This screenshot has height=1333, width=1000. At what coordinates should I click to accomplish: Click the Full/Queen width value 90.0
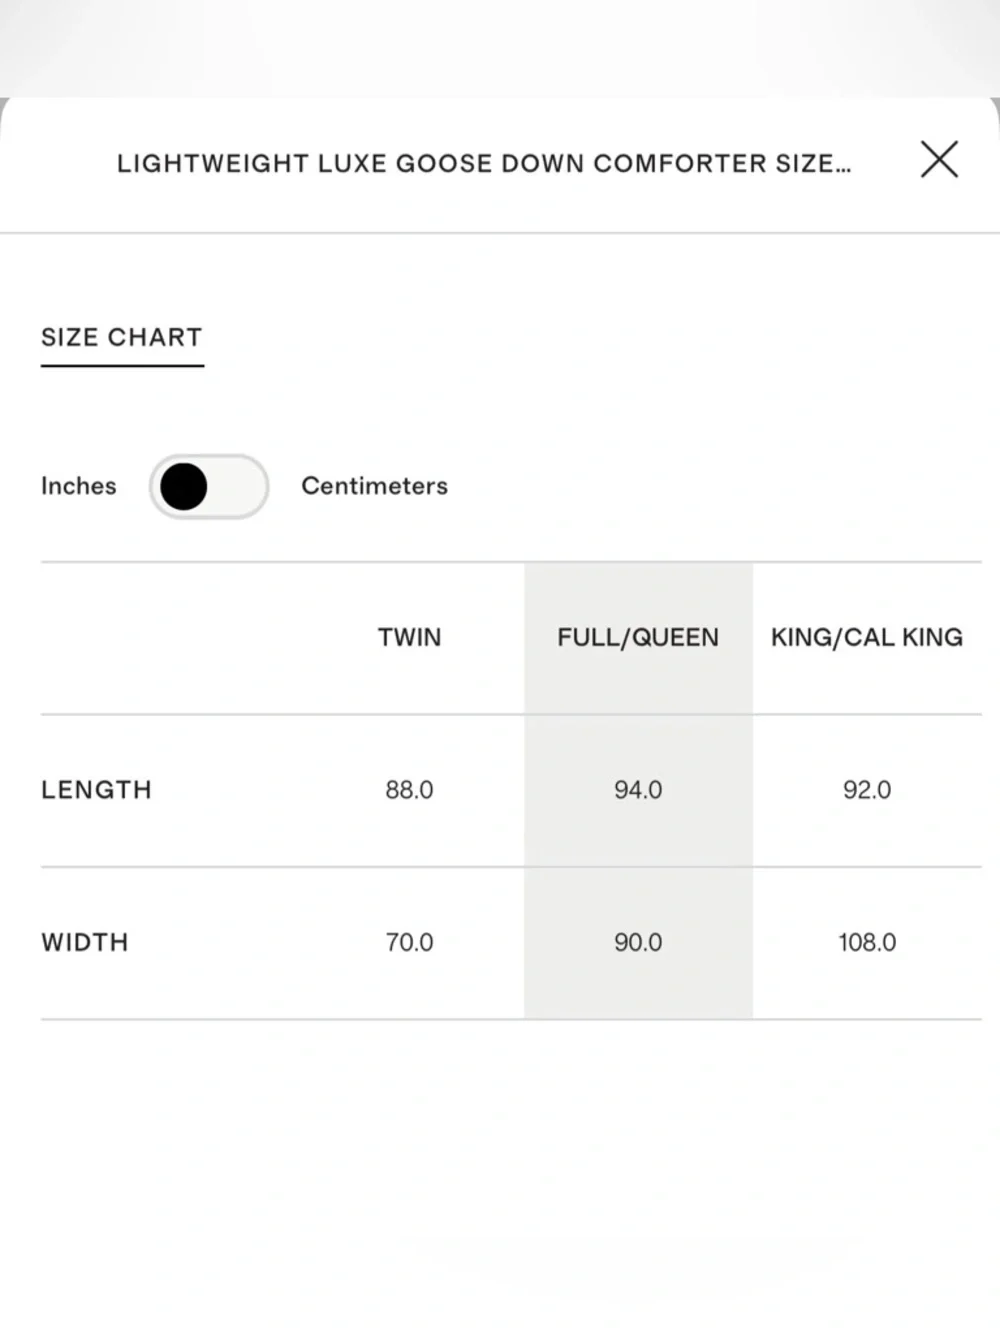pyautogui.click(x=638, y=942)
